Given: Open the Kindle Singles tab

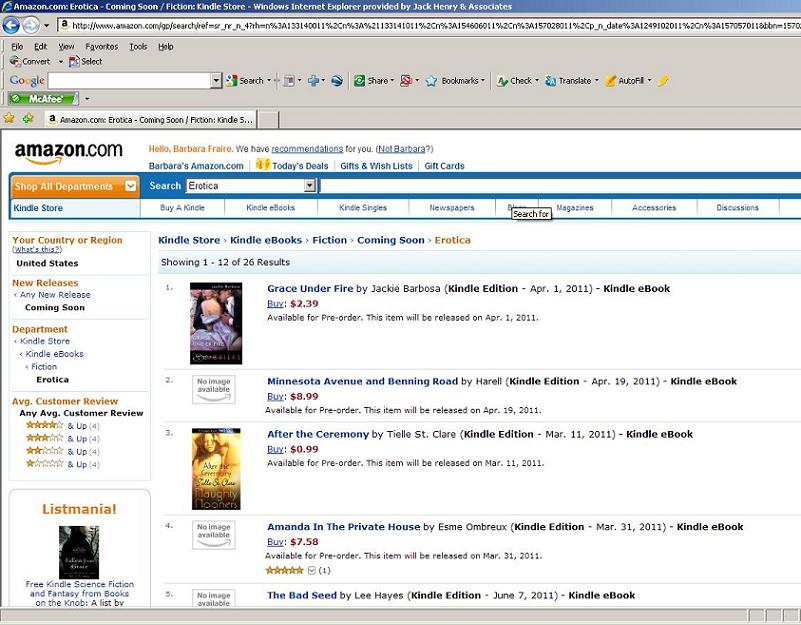Looking at the screenshot, I should (x=363, y=208).
